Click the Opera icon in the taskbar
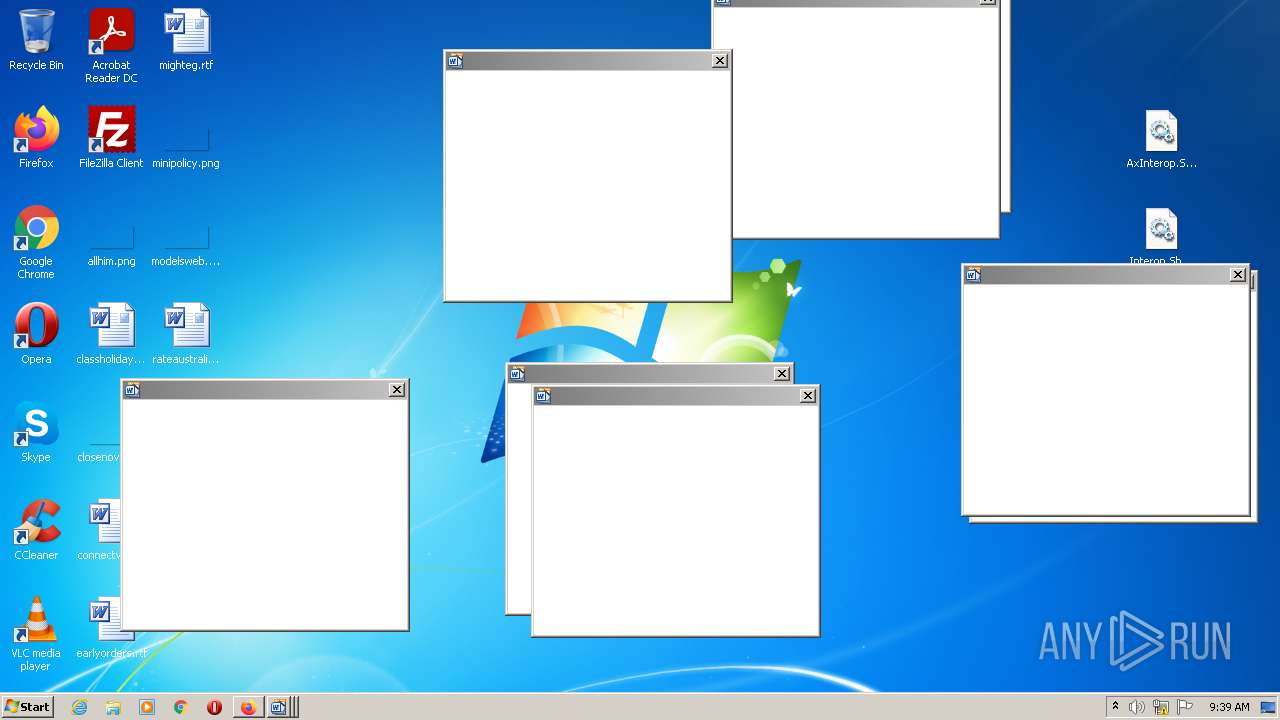 pyautogui.click(x=214, y=707)
